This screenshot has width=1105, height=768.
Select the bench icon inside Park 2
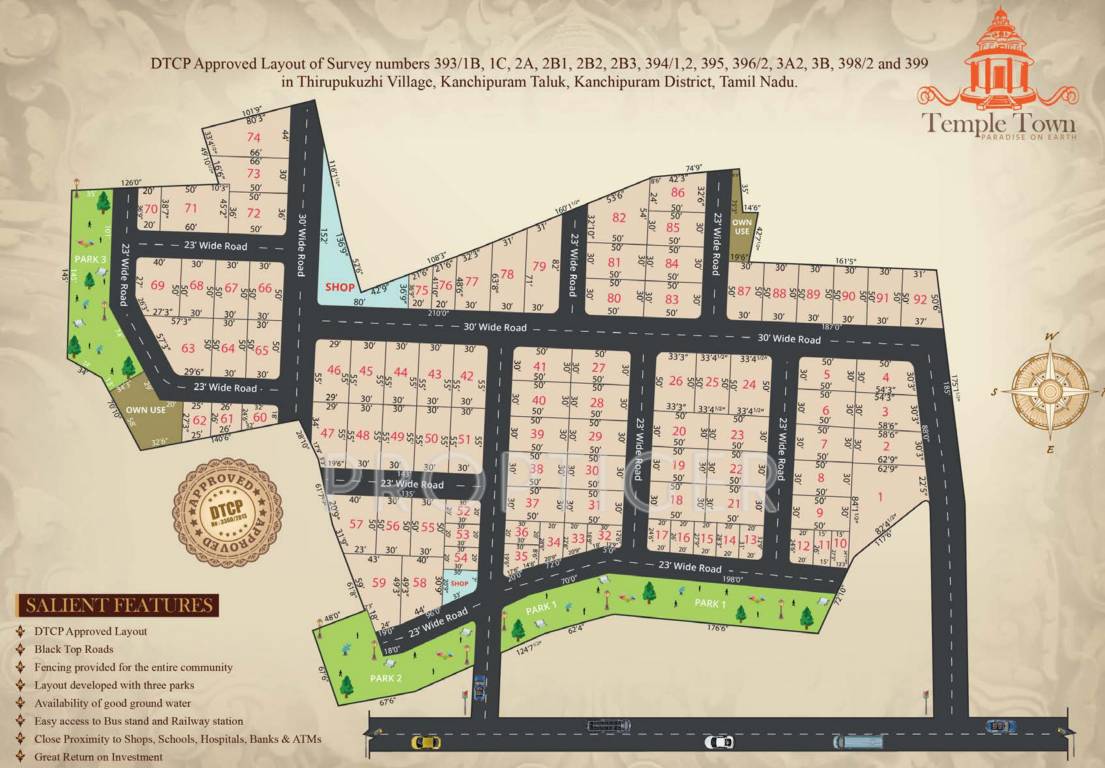[x=390, y=663]
